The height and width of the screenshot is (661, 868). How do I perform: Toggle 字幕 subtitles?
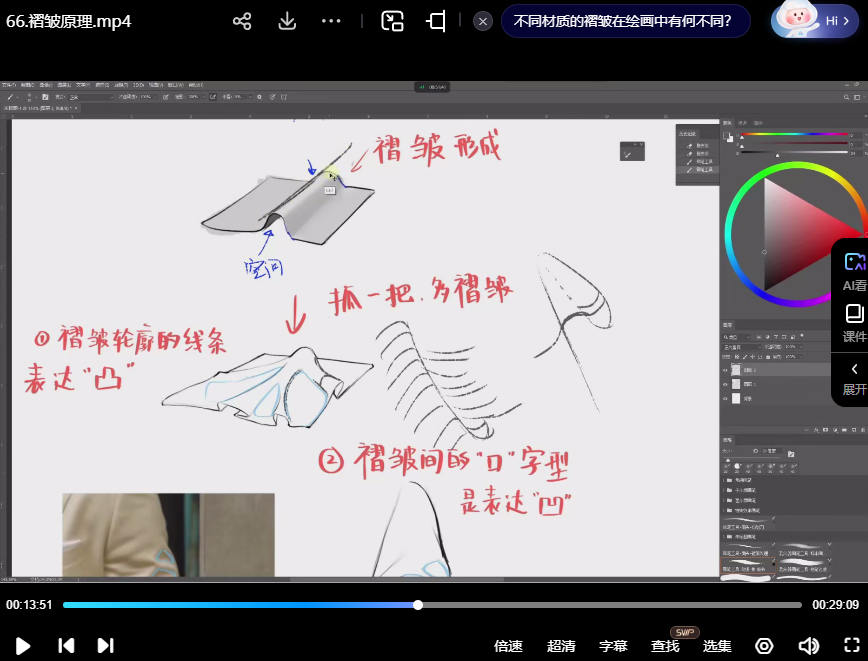(613, 646)
